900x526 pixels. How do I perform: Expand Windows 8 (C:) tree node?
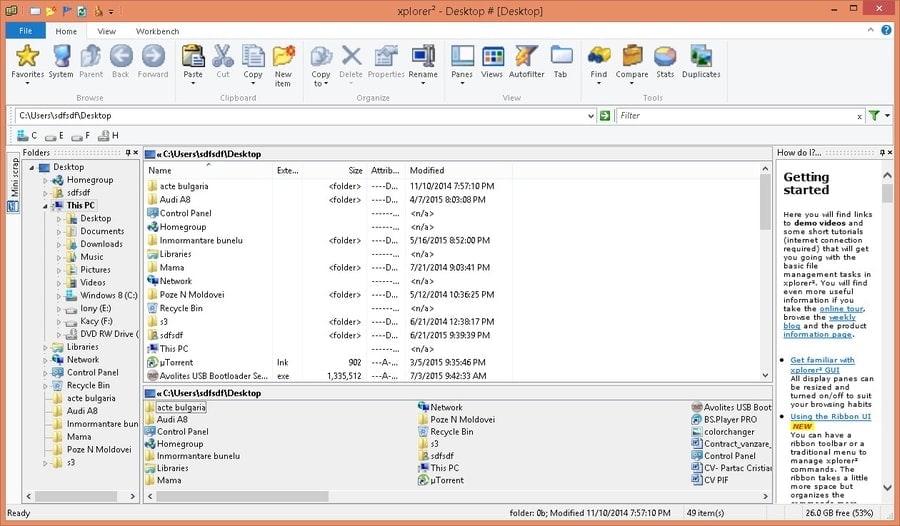[59, 296]
